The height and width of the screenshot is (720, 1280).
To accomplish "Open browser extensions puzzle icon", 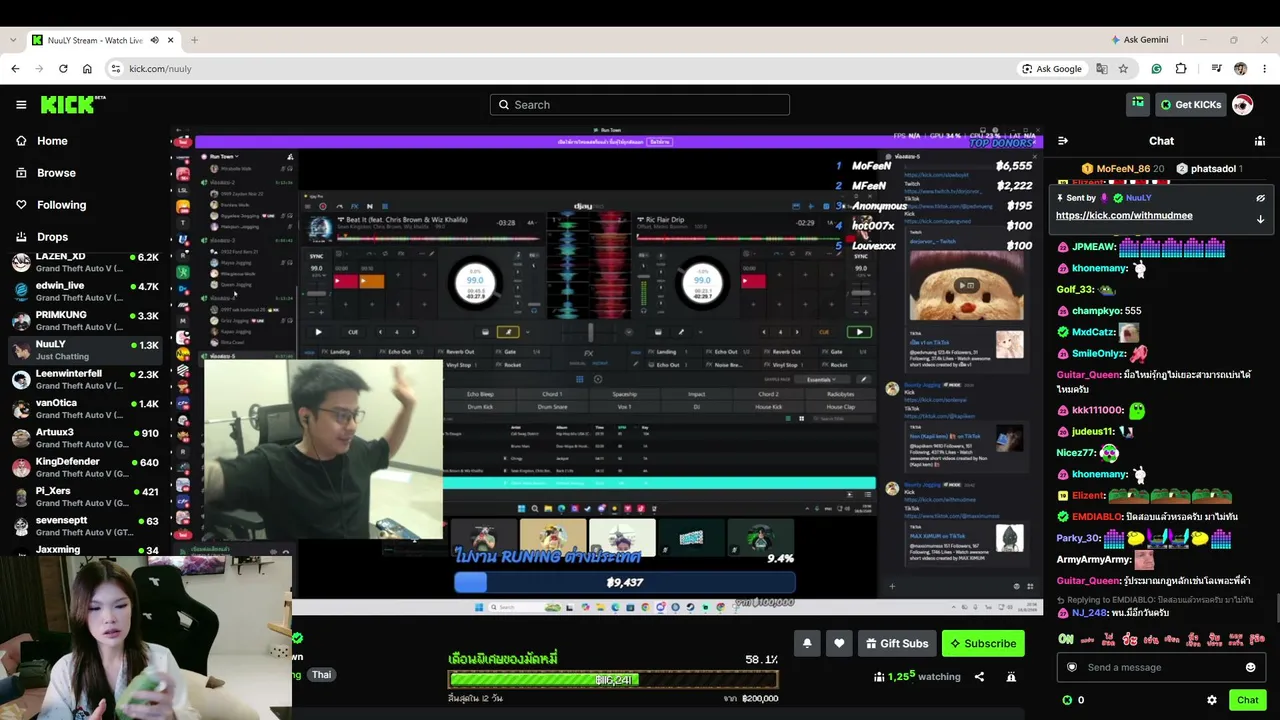I will (x=1181, y=69).
